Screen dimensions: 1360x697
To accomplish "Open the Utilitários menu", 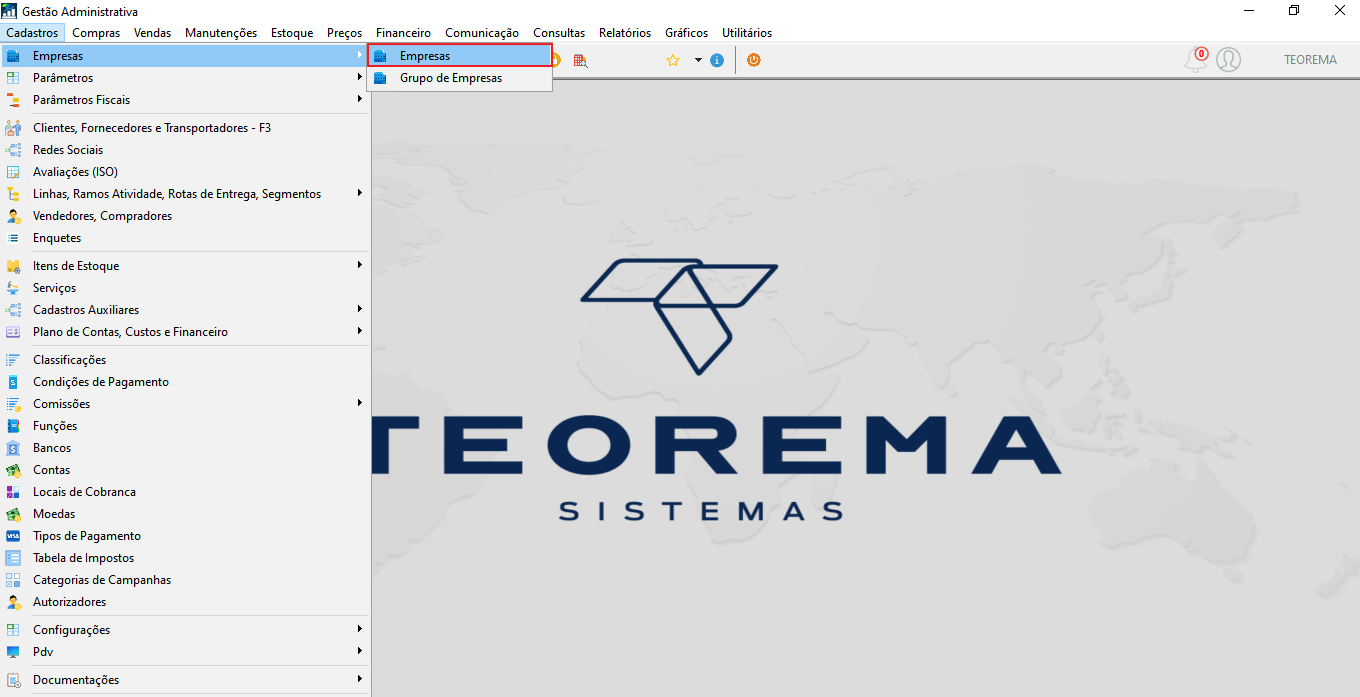I will (747, 33).
